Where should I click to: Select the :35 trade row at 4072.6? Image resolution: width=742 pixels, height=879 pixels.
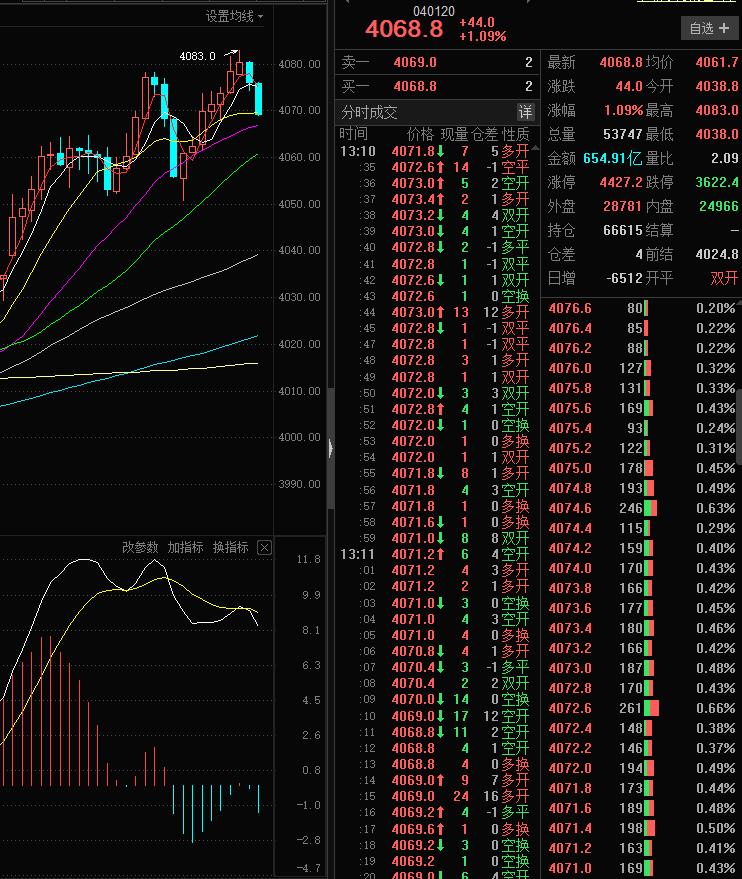click(435, 167)
